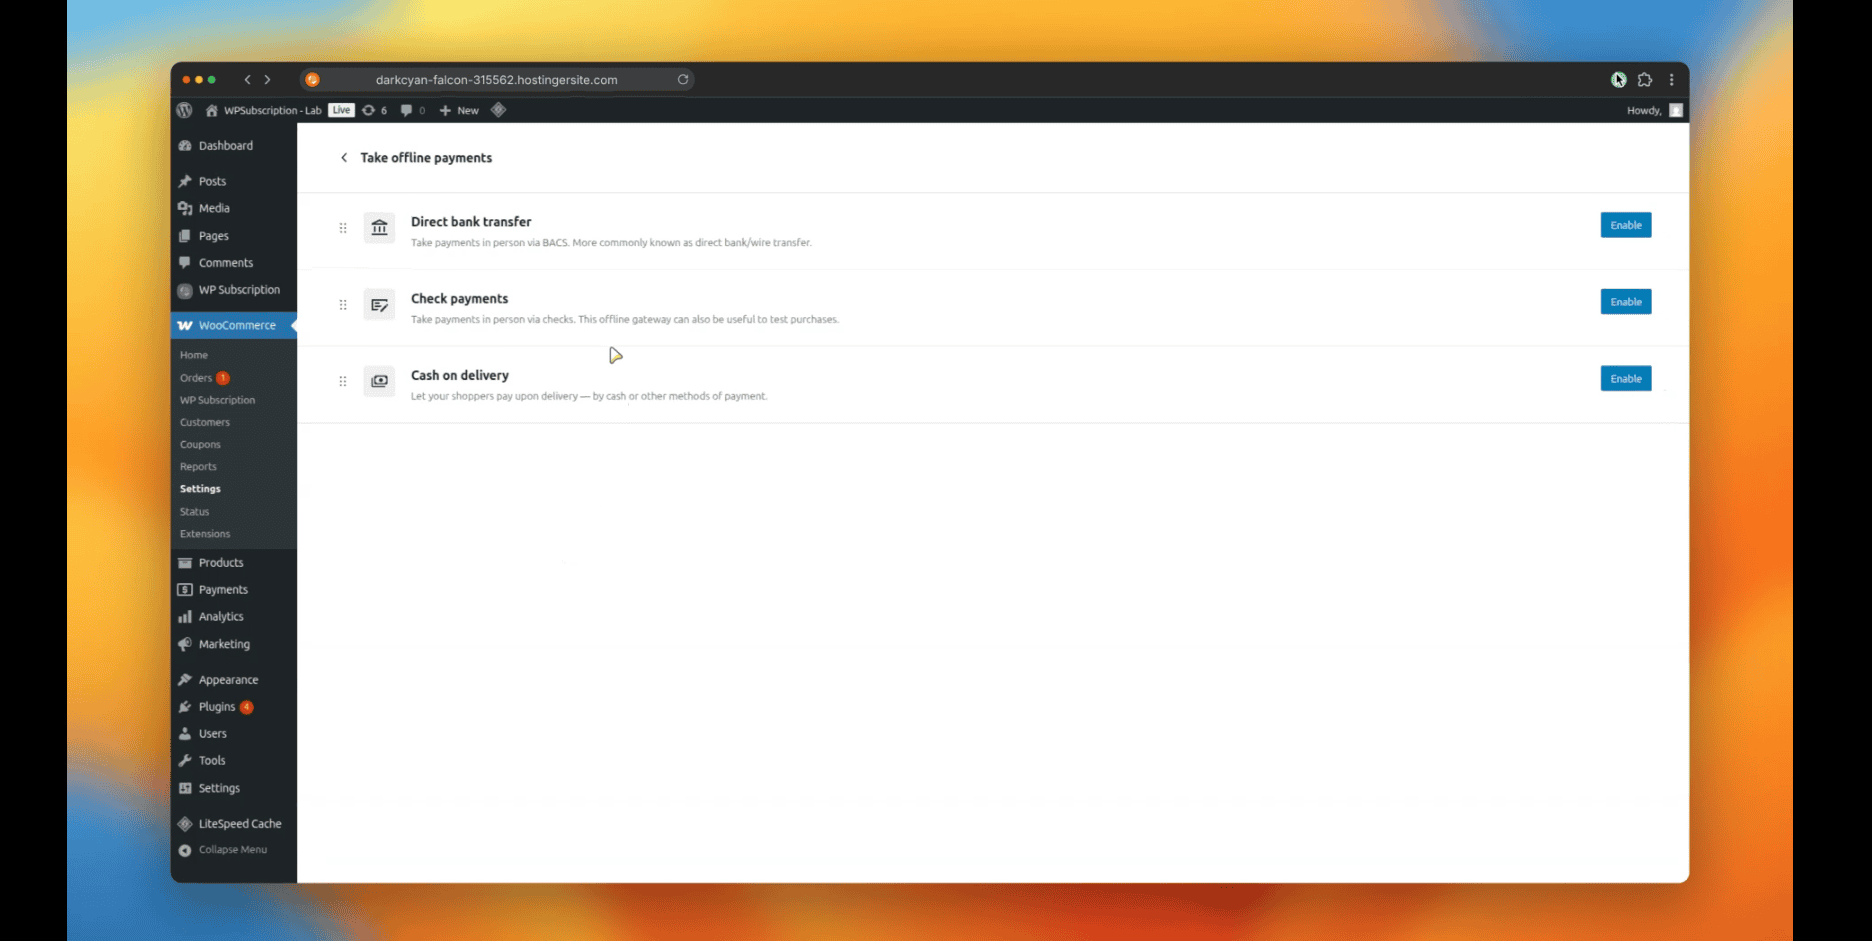Open Marketing menu
Viewport: 1872px width, 941px height.
(233, 644)
